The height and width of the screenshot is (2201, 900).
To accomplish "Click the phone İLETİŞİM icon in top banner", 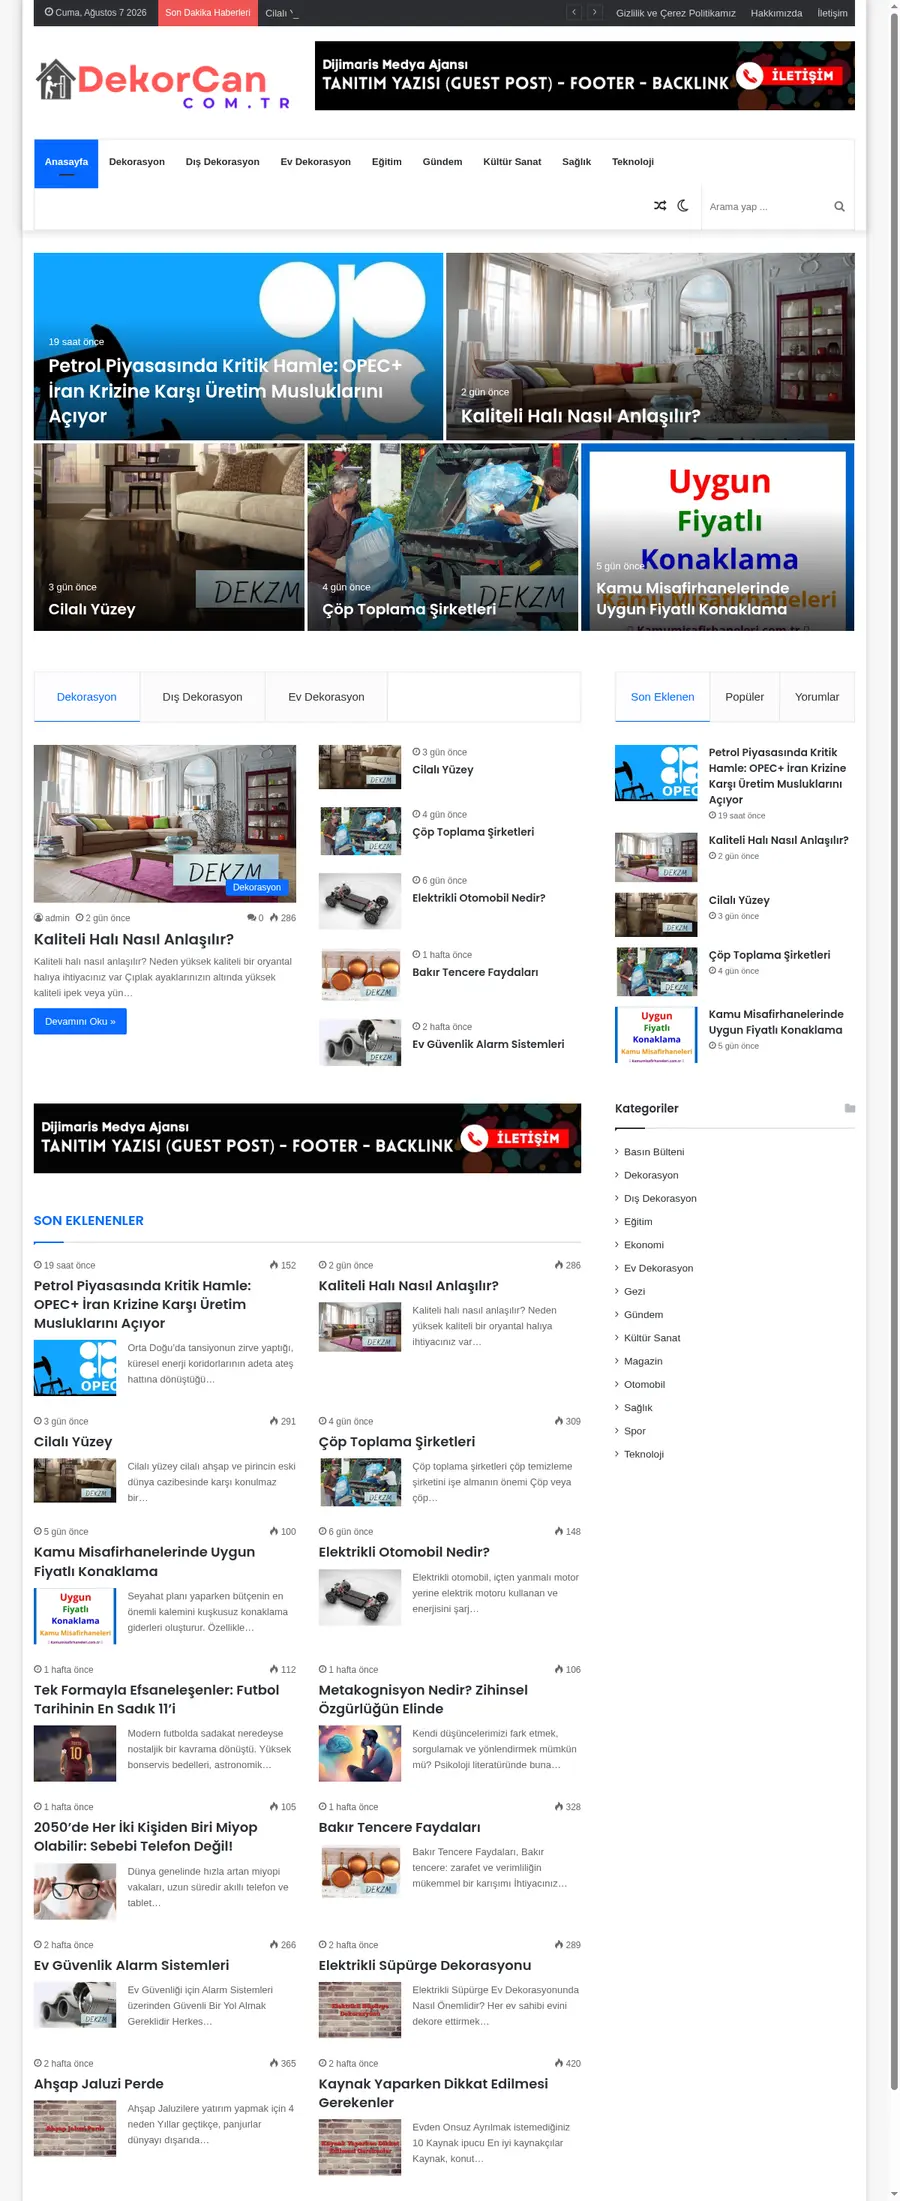I will click(750, 76).
